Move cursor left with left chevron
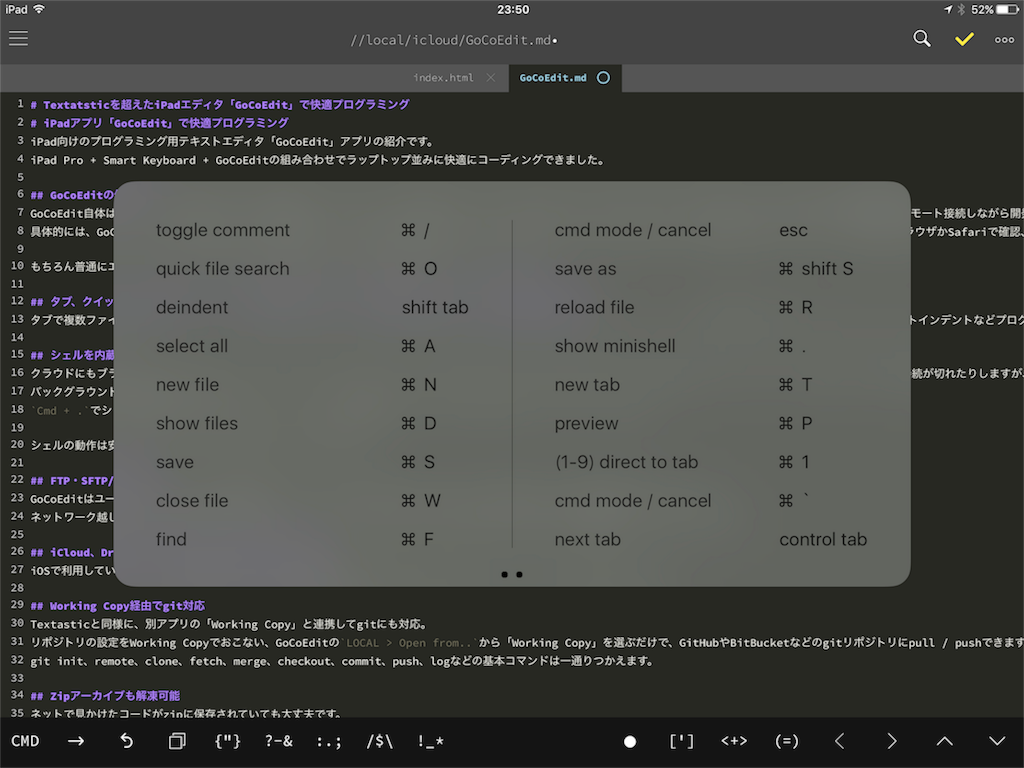 point(840,741)
